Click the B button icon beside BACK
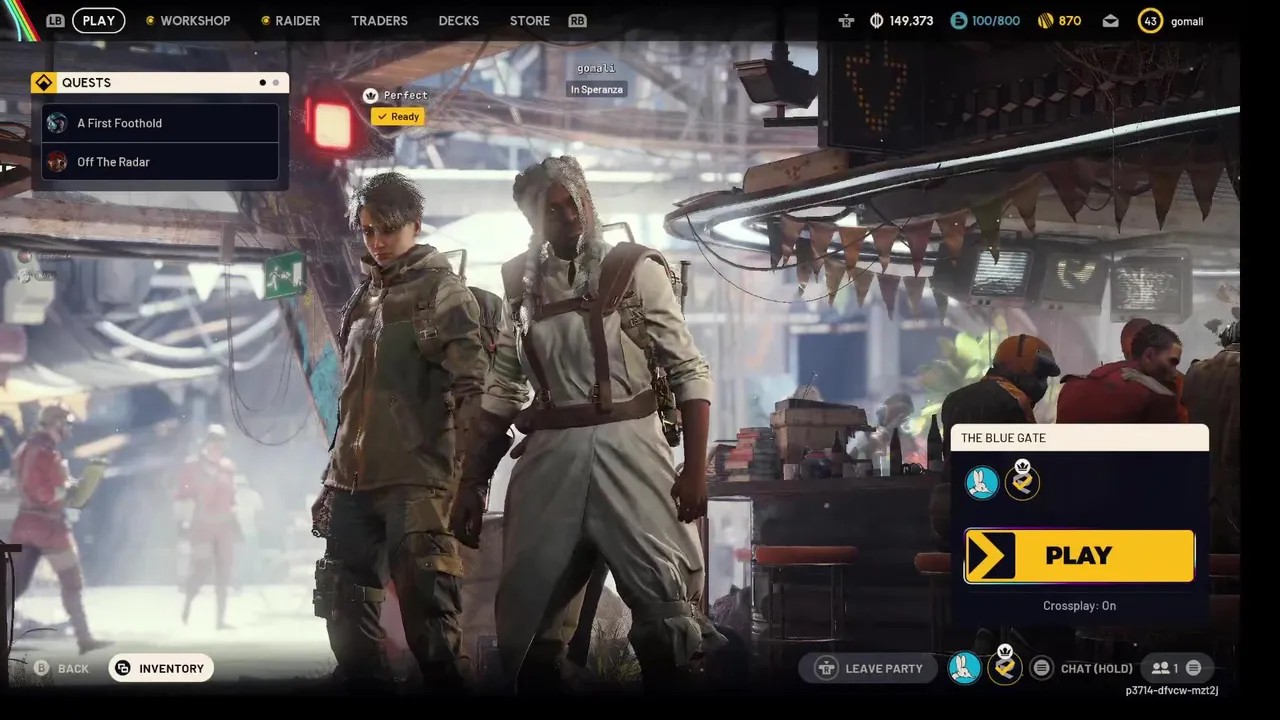 (41, 668)
